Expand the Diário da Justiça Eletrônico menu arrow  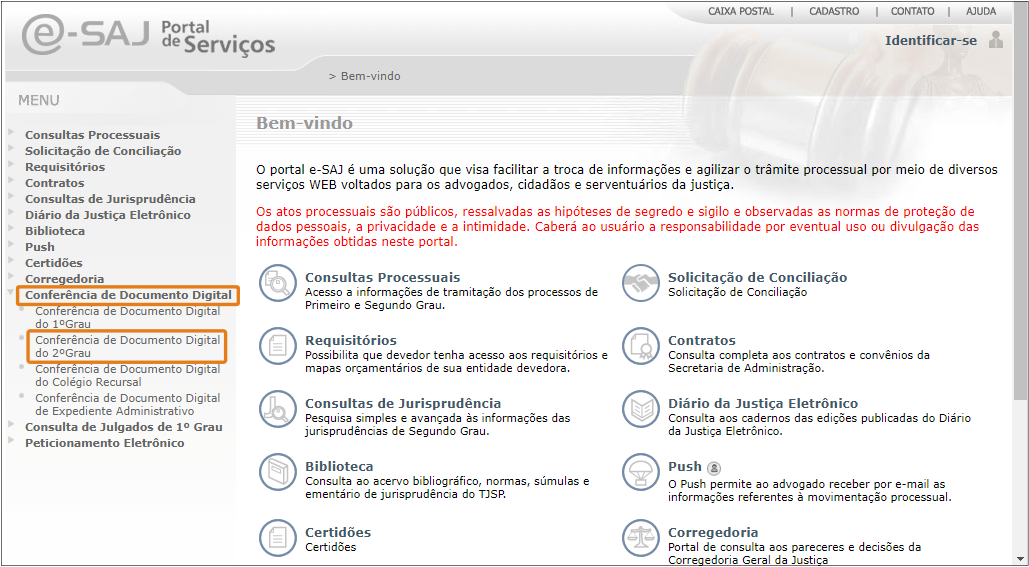[11, 212]
